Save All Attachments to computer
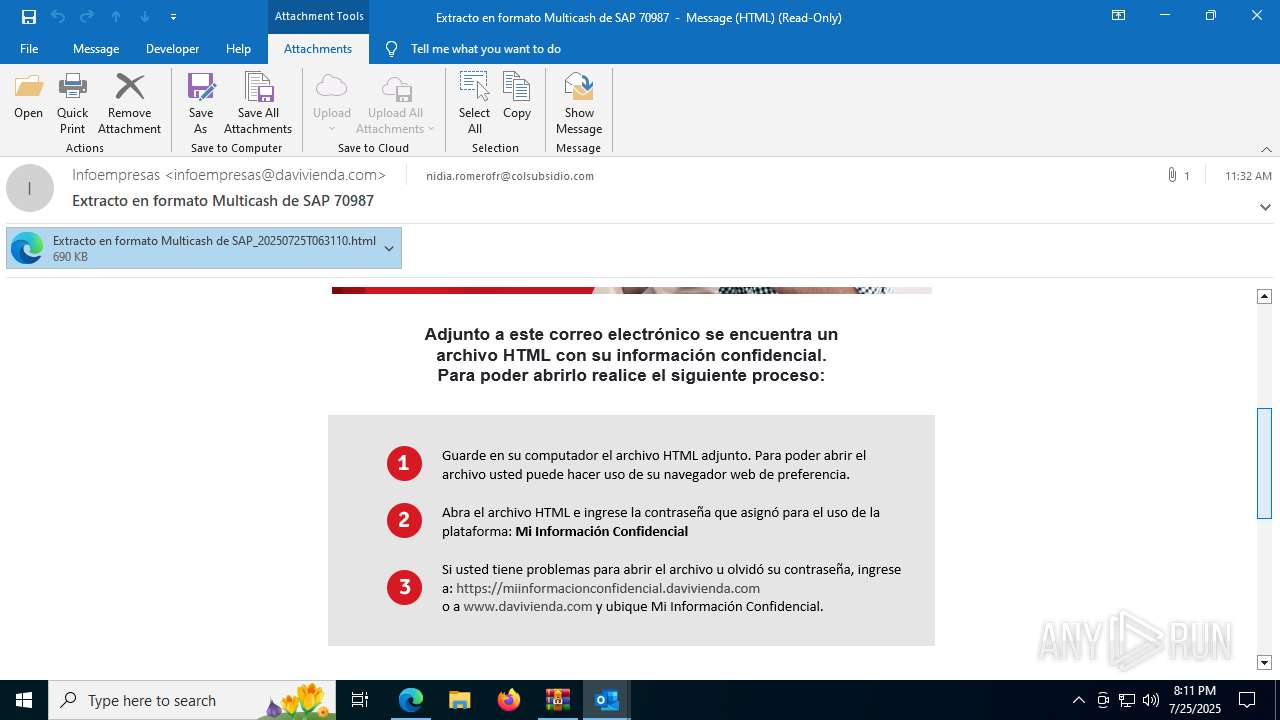This screenshot has height=720, width=1280. 258,103
